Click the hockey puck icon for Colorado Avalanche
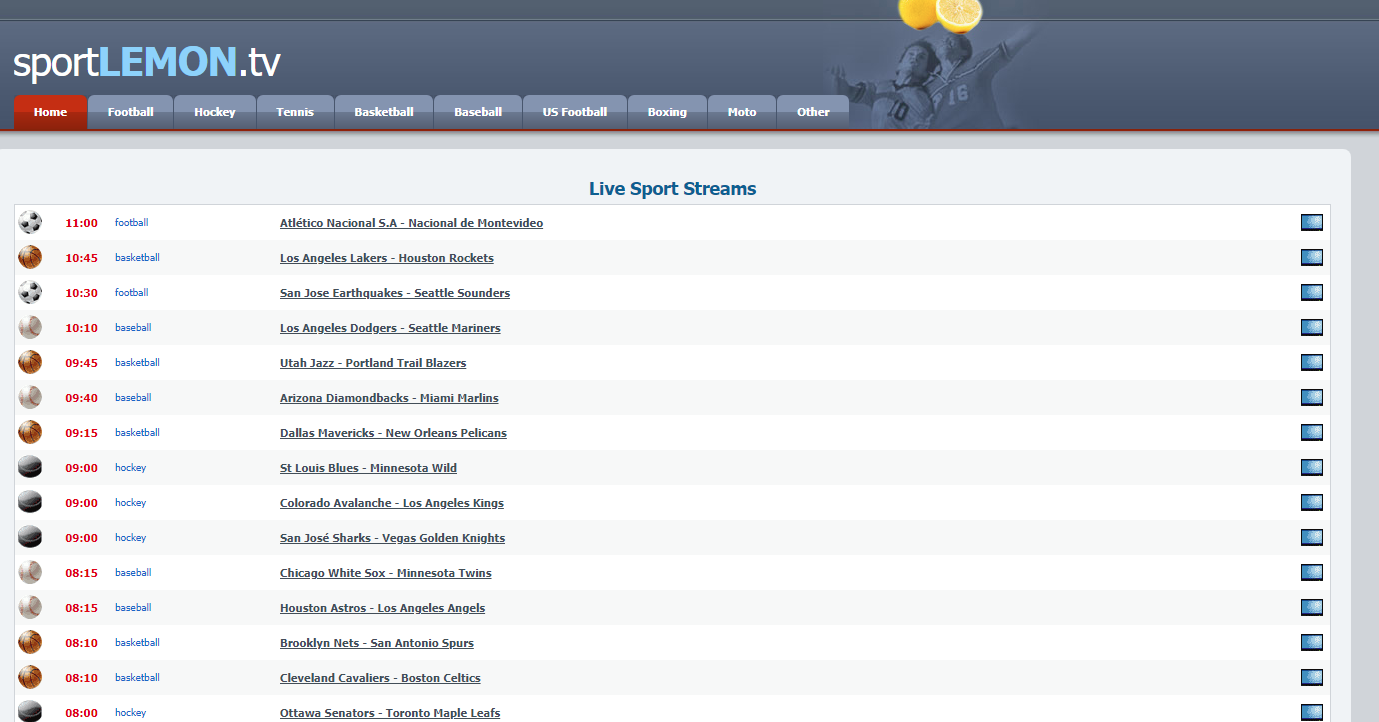The image size is (1379, 722). pos(30,502)
